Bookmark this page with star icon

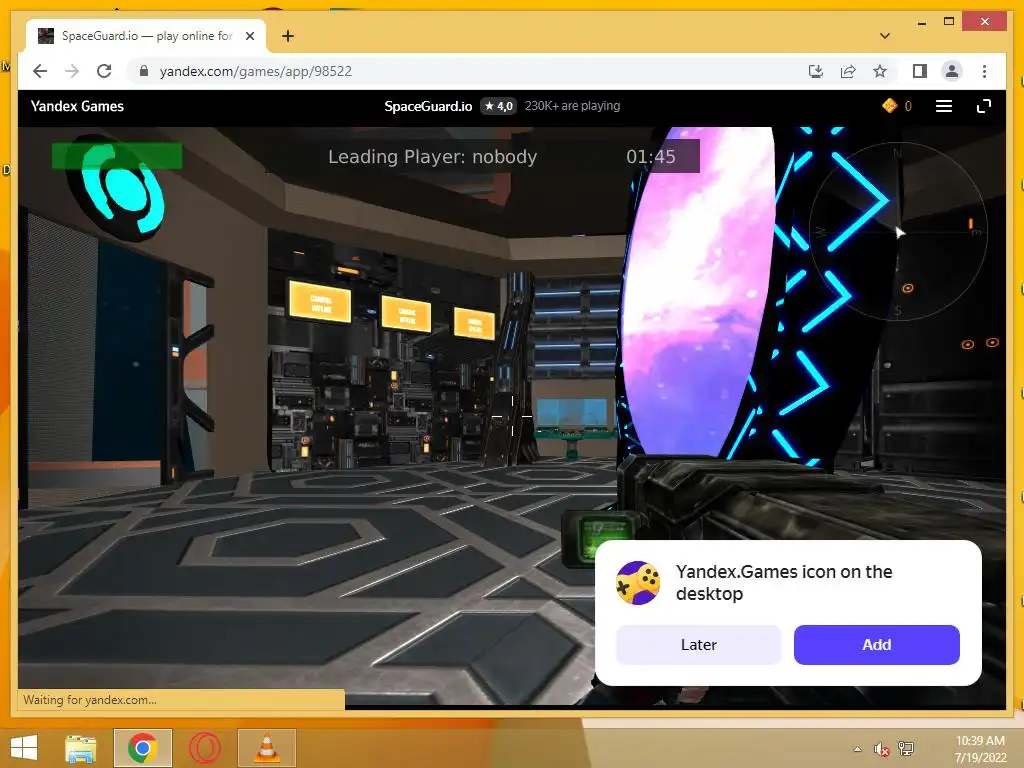(880, 71)
